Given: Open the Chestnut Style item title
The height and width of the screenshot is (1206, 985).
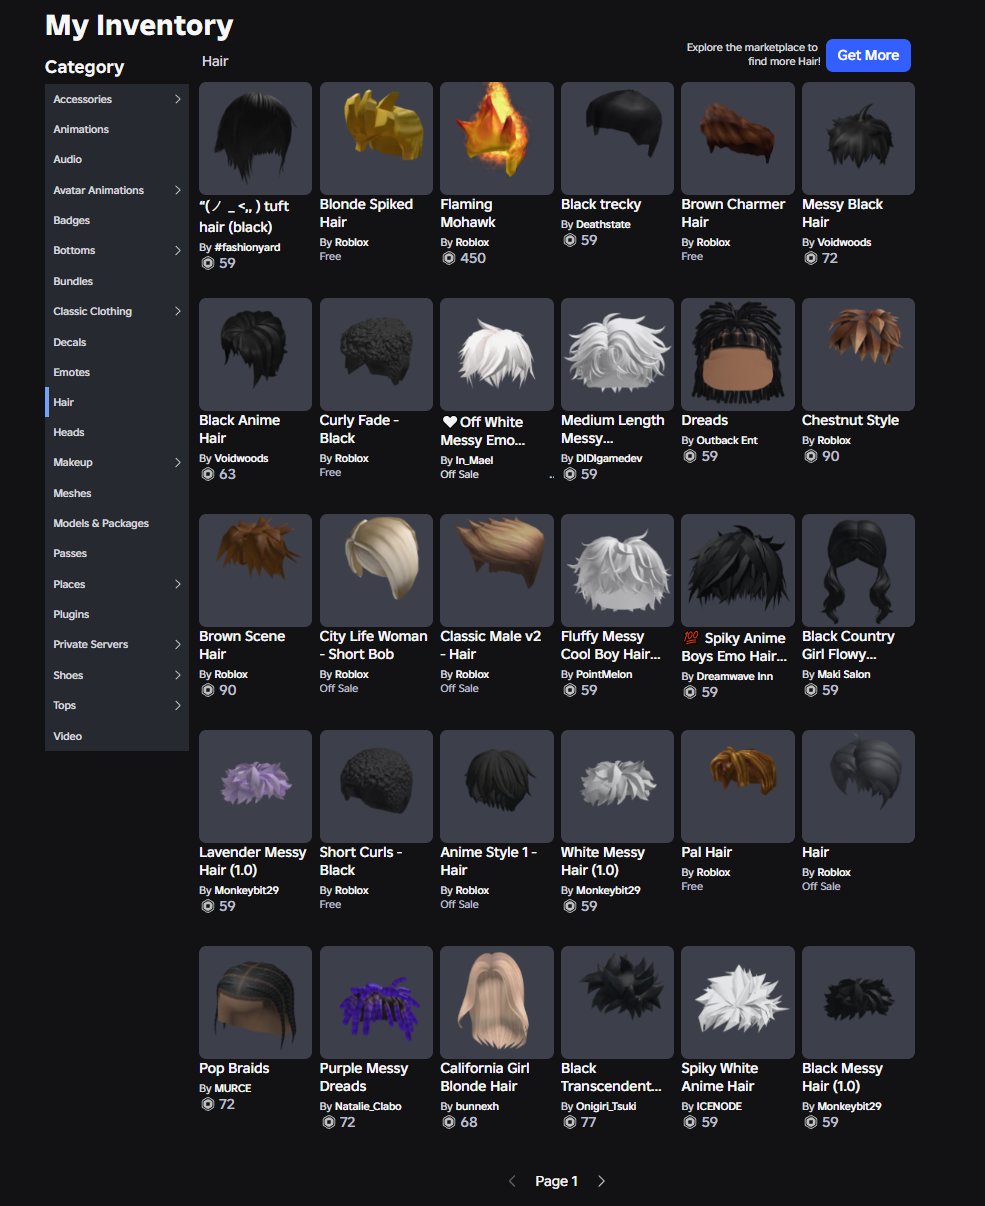Looking at the screenshot, I should (x=850, y=420).
